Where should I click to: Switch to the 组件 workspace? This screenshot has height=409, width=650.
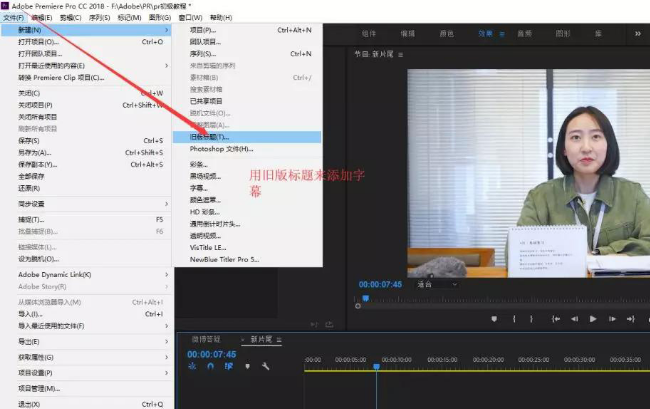(x=369, y=34)
